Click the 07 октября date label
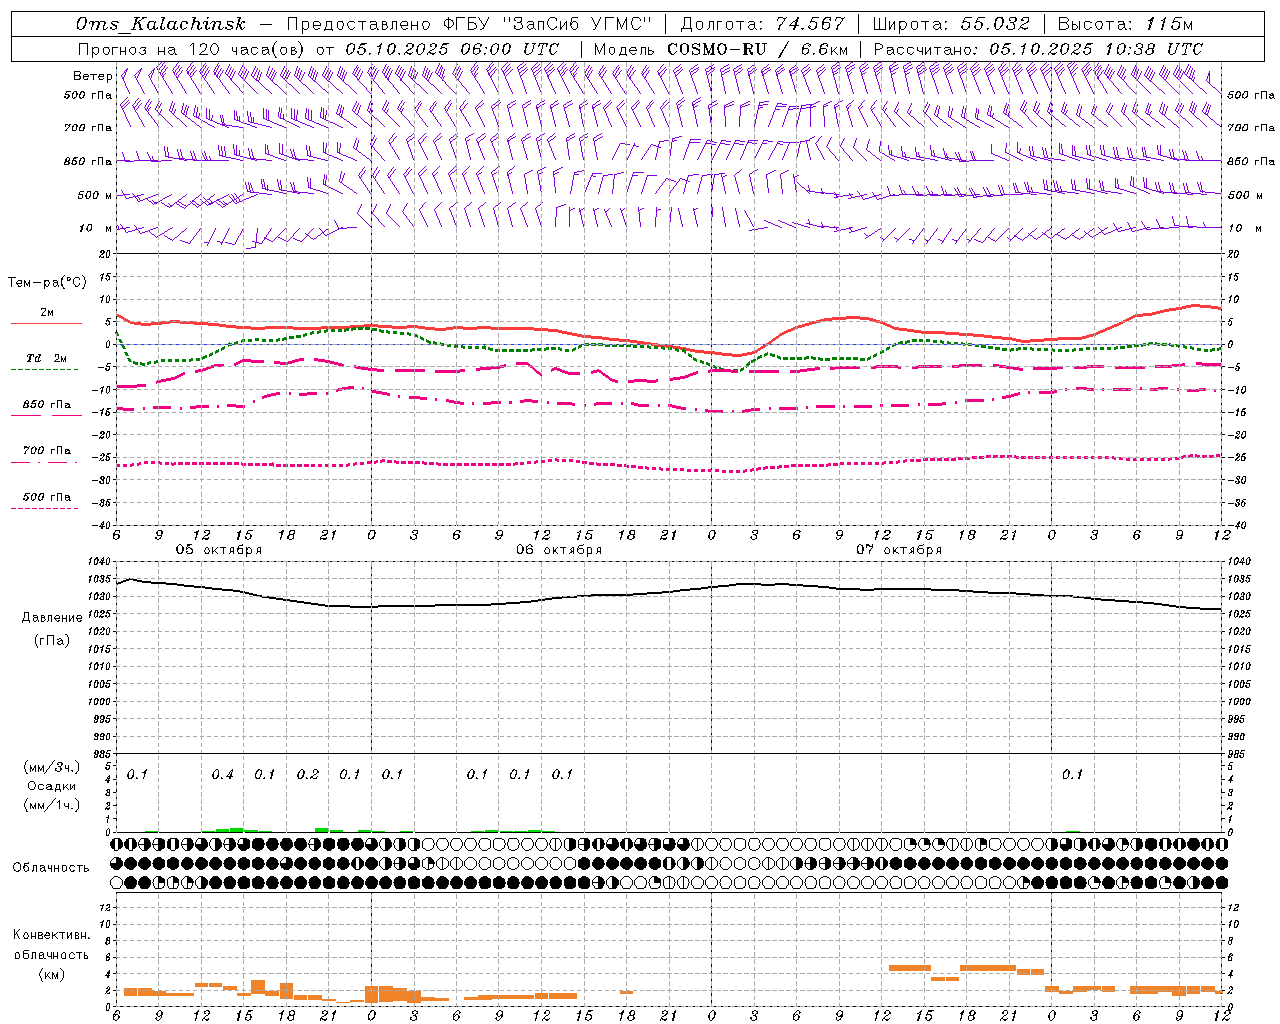This screenshot has width=1280, height=1024. coord(899,550)
